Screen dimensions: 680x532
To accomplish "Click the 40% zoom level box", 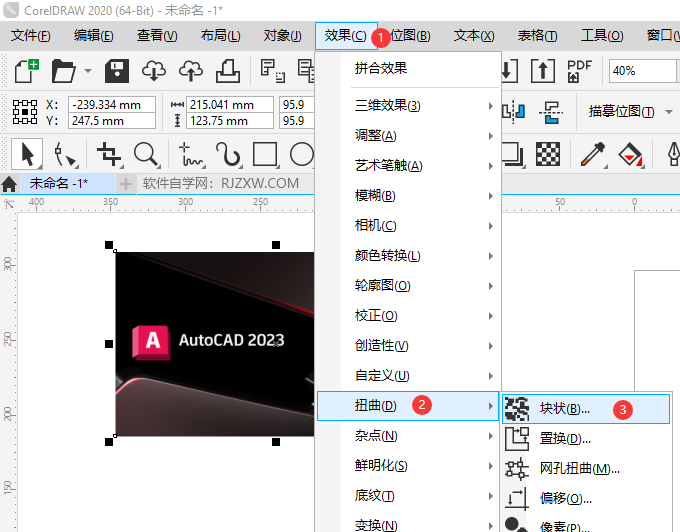I will pyautogui.click(x=642, y=71).
